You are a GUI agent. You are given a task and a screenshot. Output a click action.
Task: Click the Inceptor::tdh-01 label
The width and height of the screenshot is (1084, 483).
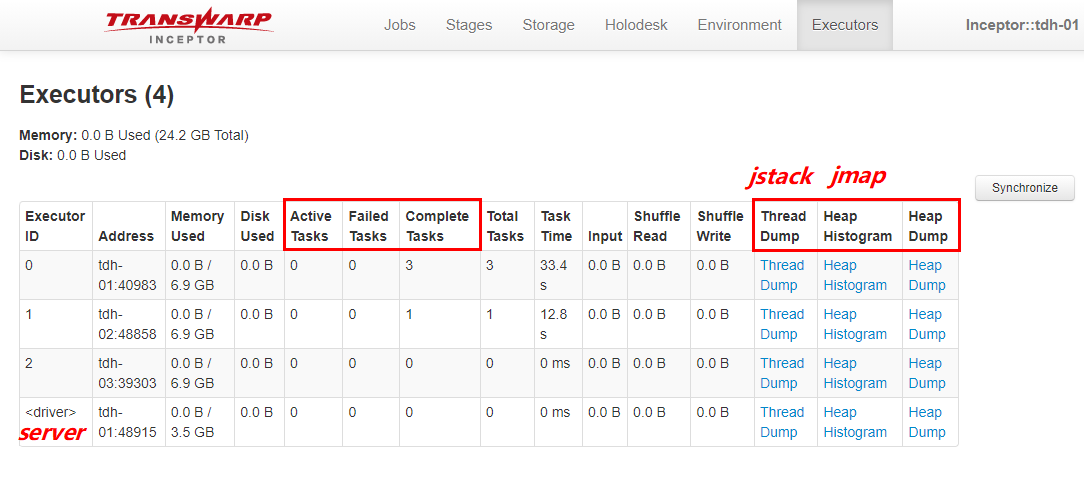pos(1021,25)
